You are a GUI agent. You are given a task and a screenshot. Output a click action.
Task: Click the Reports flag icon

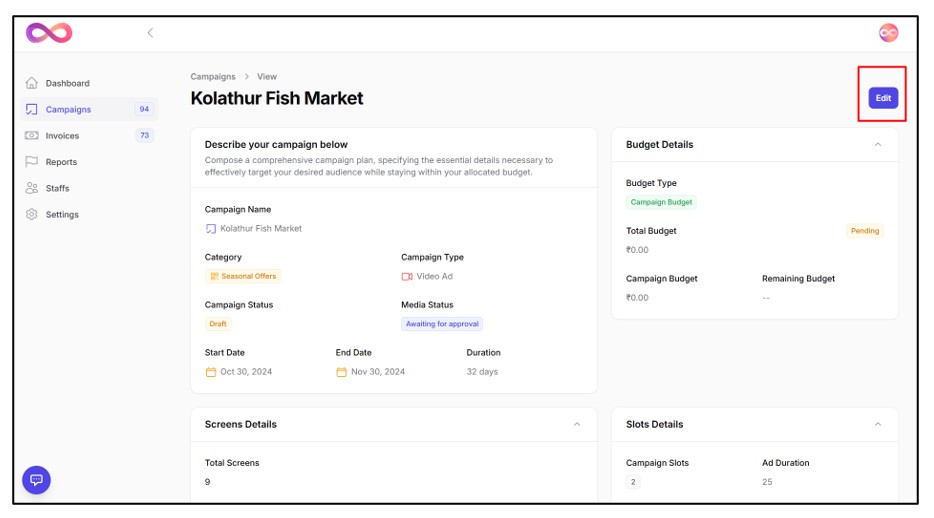pos(32,162)
